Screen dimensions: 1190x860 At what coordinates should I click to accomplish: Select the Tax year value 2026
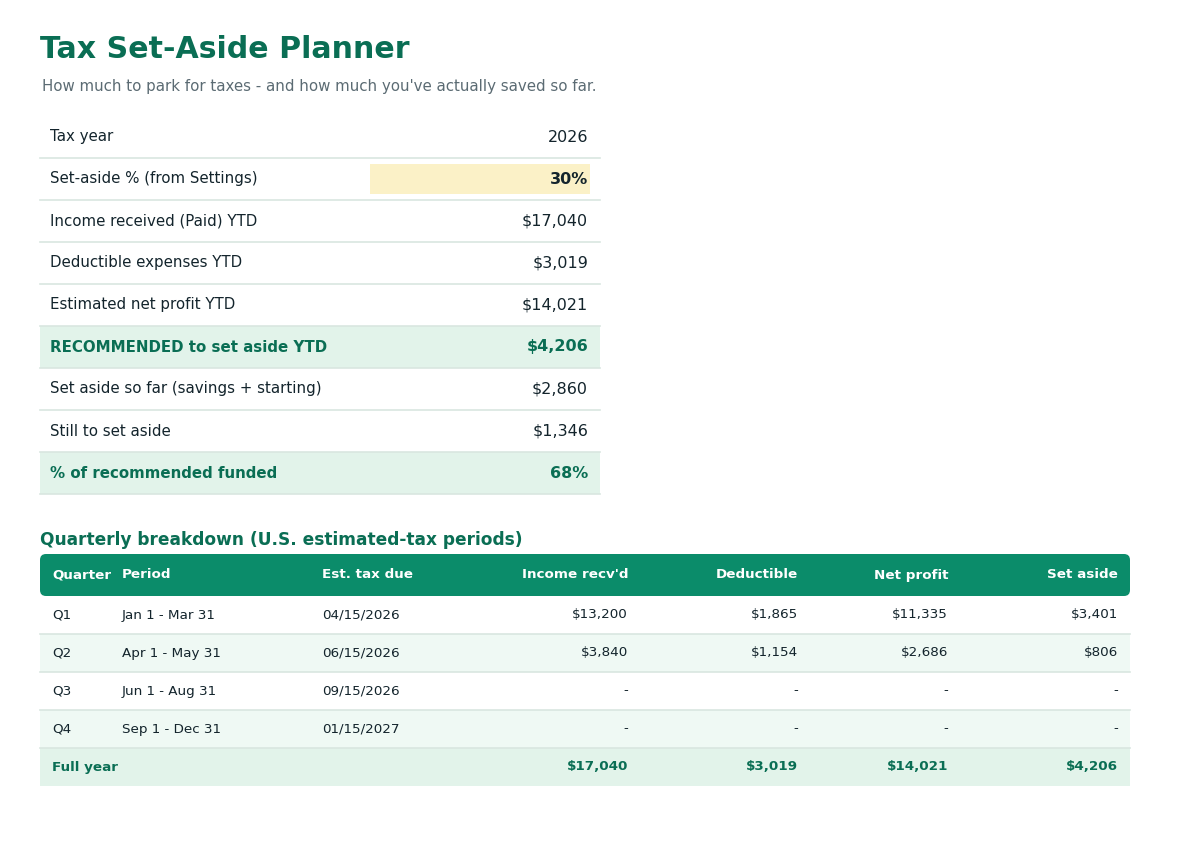(567, 137)
